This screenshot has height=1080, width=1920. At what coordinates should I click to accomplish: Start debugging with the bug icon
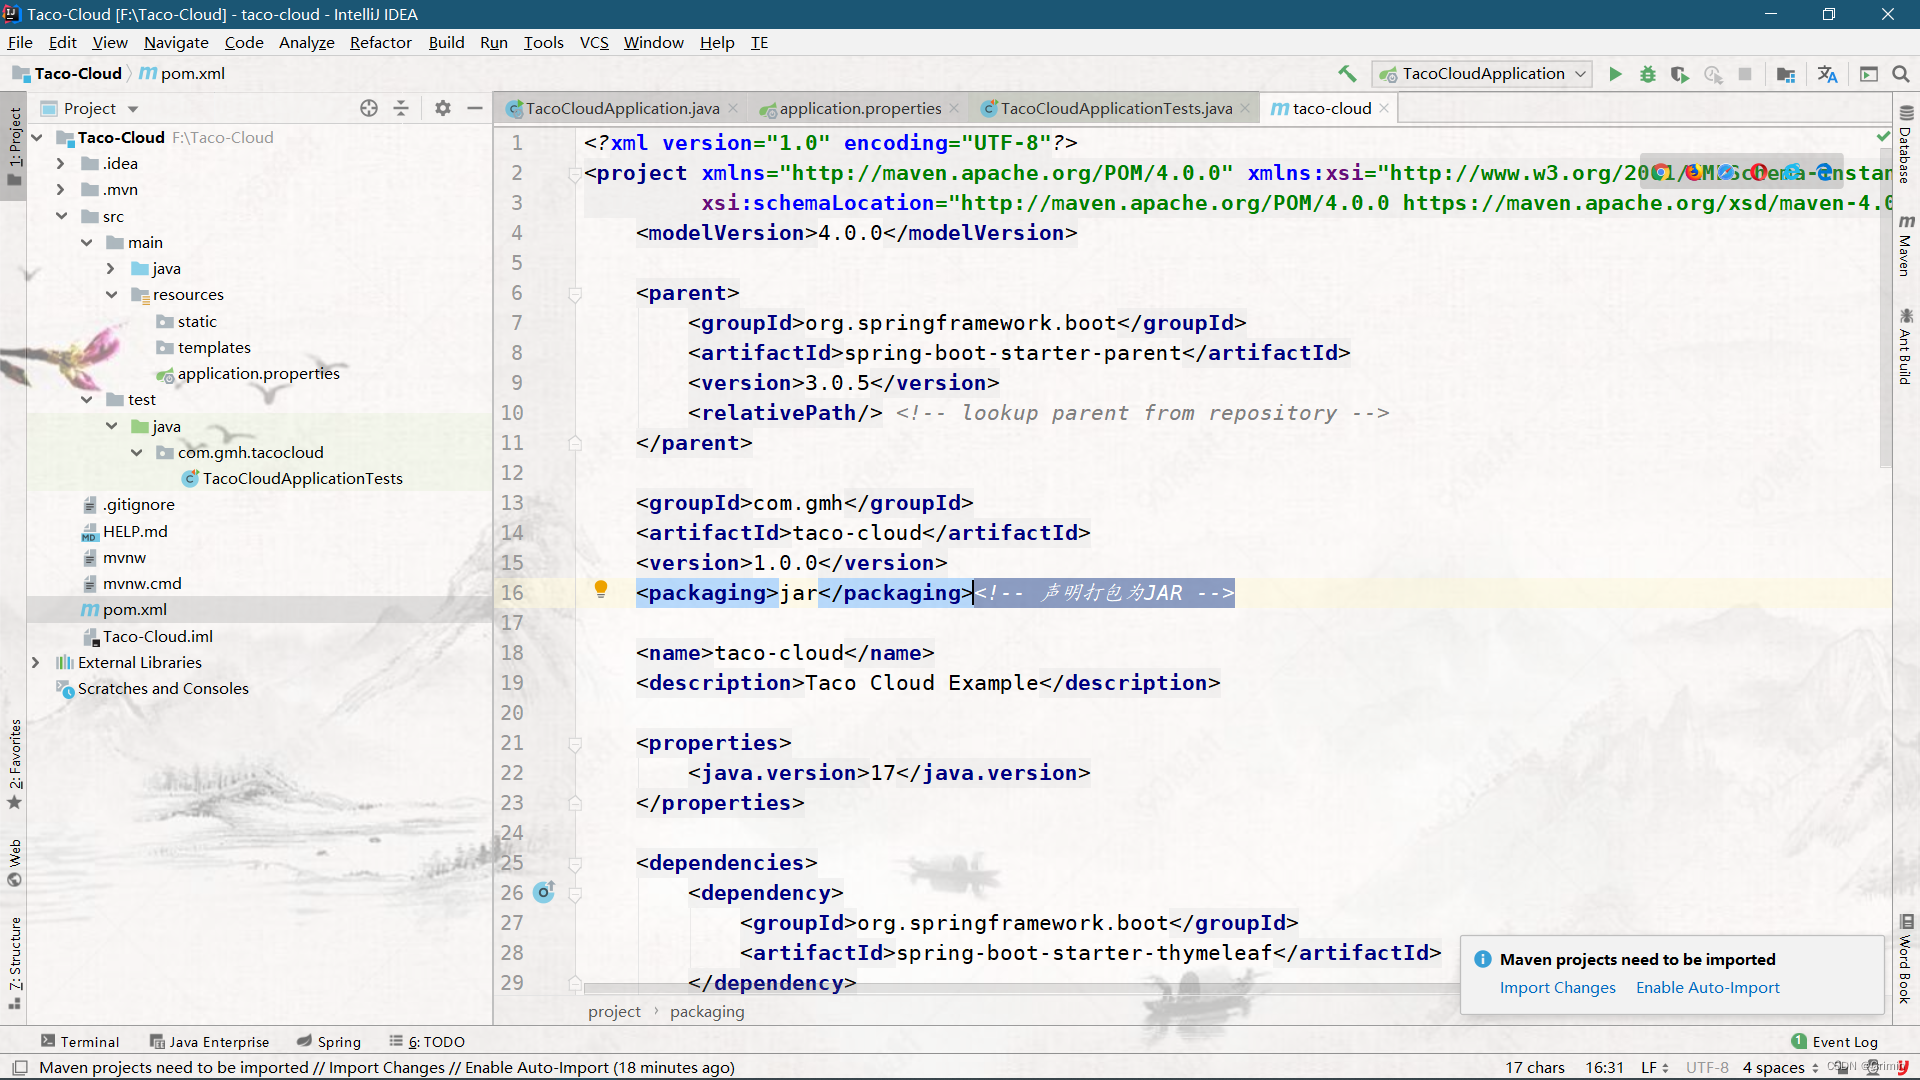point(1647,74)
